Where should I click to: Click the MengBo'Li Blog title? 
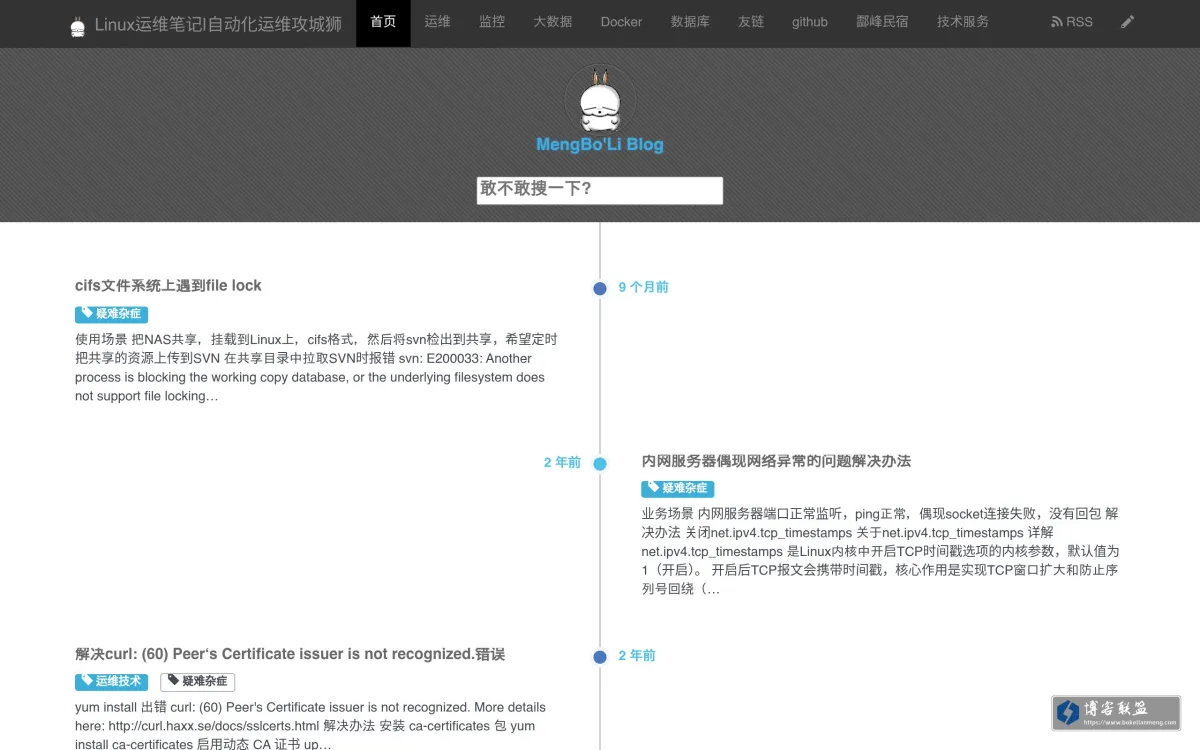point(600,145)
